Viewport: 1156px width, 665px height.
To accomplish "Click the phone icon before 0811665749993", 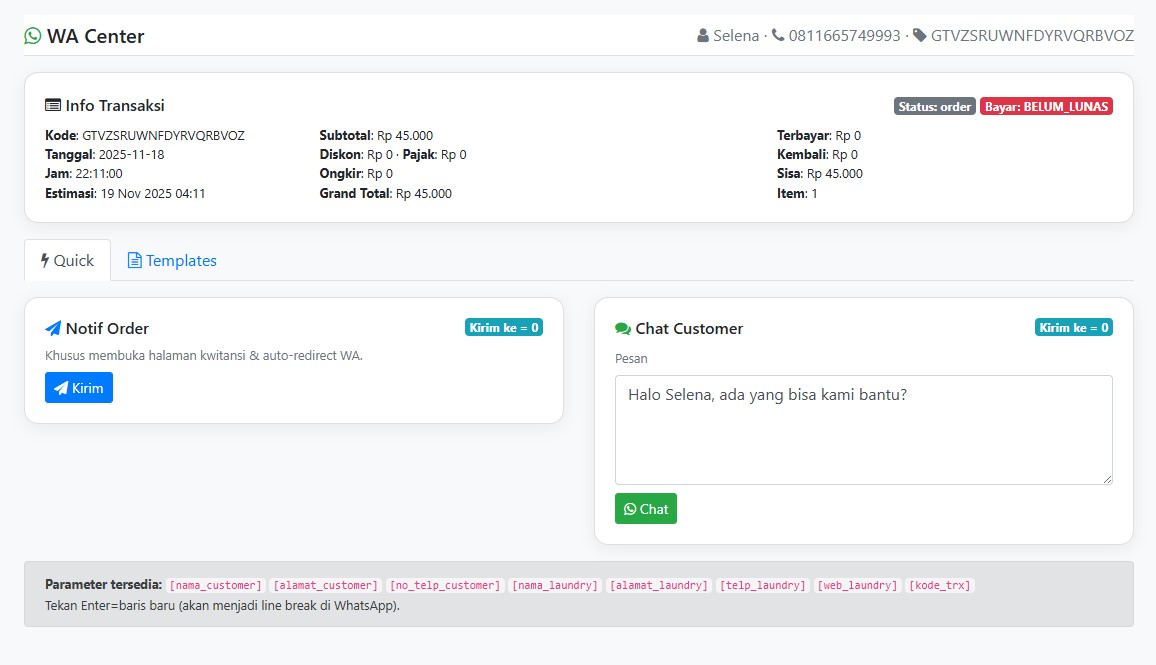I will point(778,36).
